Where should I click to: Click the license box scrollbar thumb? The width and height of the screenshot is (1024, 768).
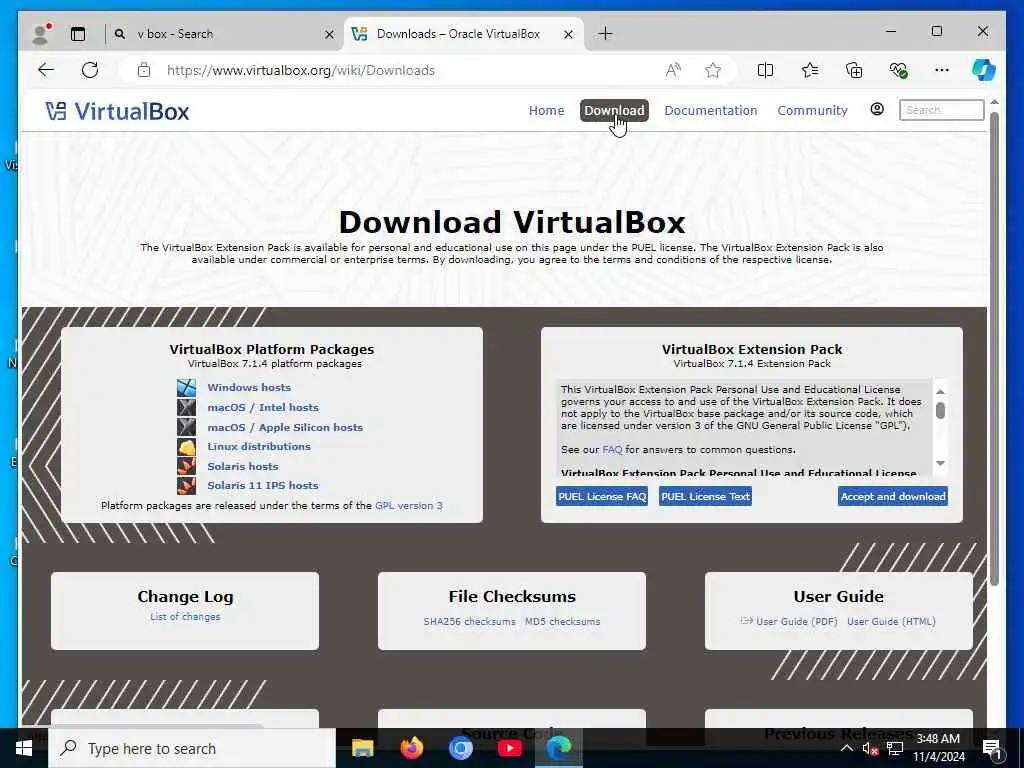click(940, 410)
